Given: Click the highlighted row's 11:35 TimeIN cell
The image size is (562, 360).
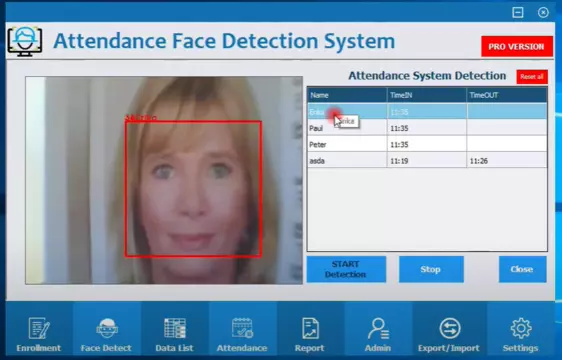Looking at the screenshot, I should click(427, 112).
